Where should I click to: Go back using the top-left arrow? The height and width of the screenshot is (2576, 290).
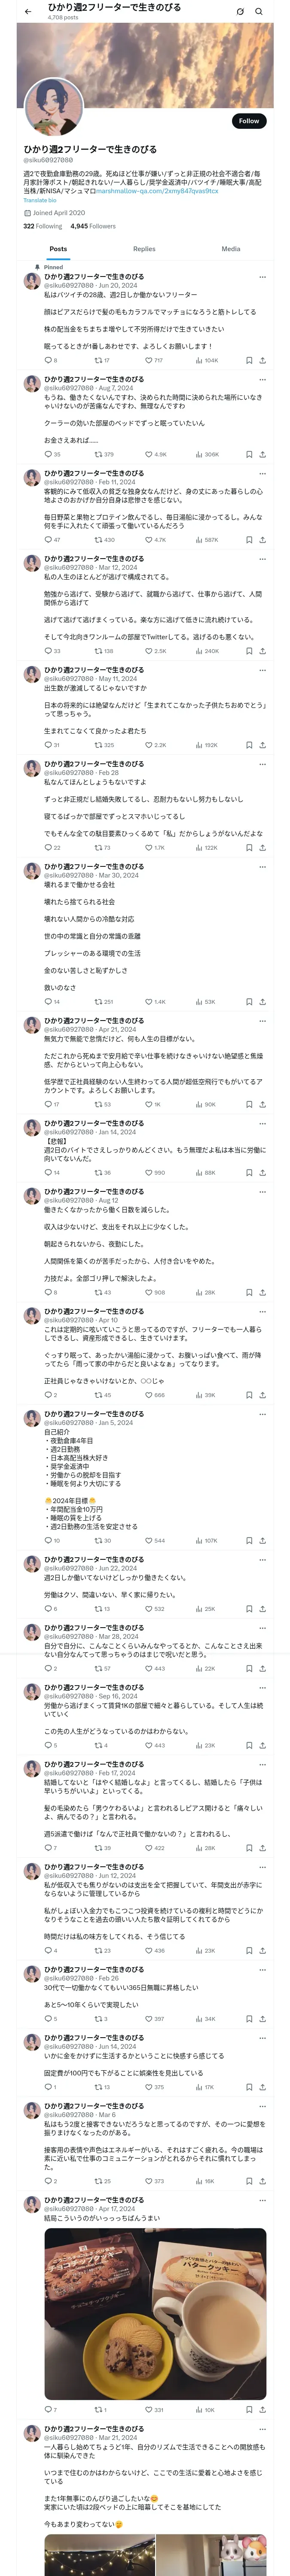[x=28, y=12]
